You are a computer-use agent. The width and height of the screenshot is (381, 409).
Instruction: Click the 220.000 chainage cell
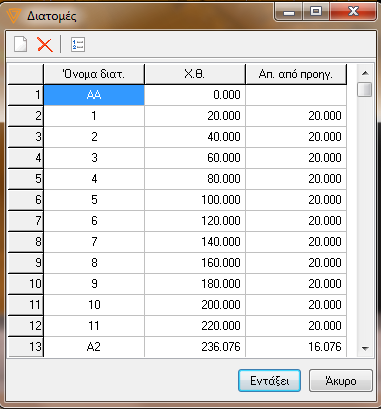[x=195, y=326]
